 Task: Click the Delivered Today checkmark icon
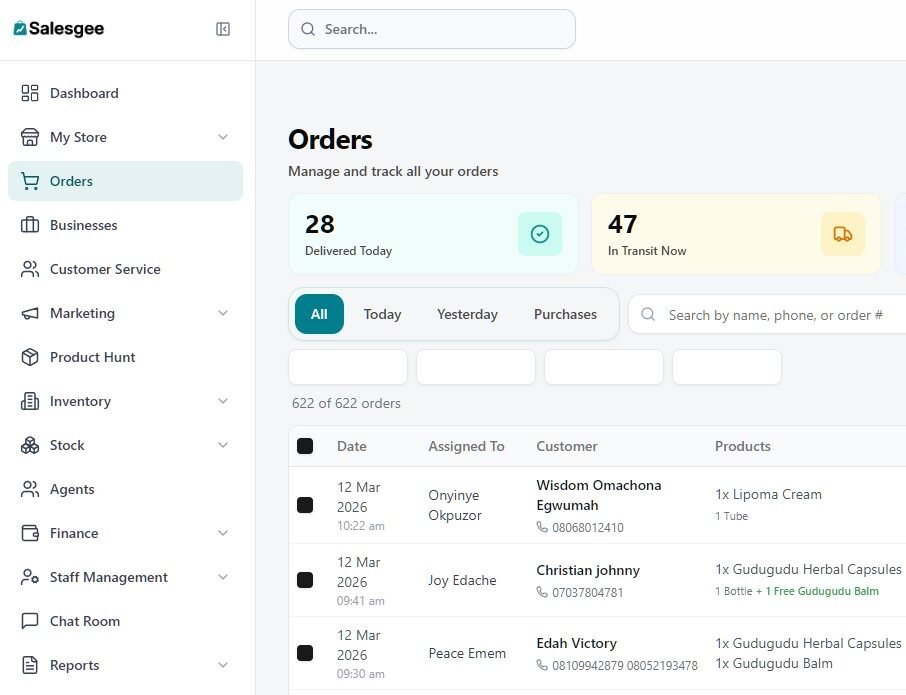click(540, 234)
